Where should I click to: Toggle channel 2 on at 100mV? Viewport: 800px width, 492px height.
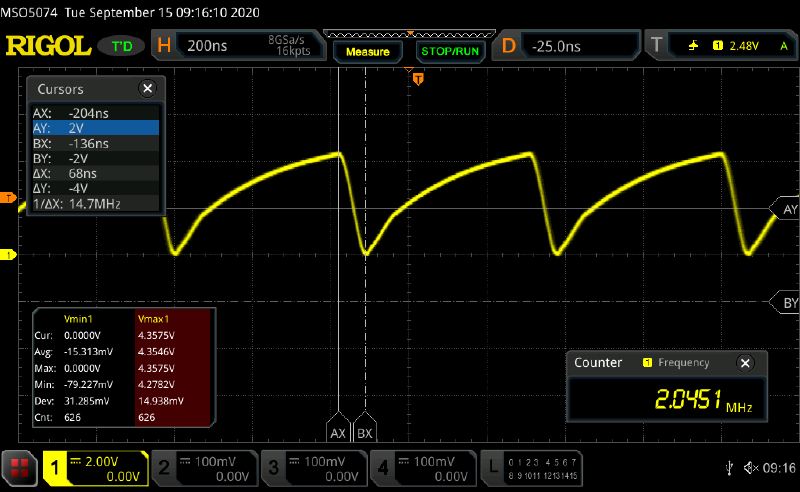204,467
